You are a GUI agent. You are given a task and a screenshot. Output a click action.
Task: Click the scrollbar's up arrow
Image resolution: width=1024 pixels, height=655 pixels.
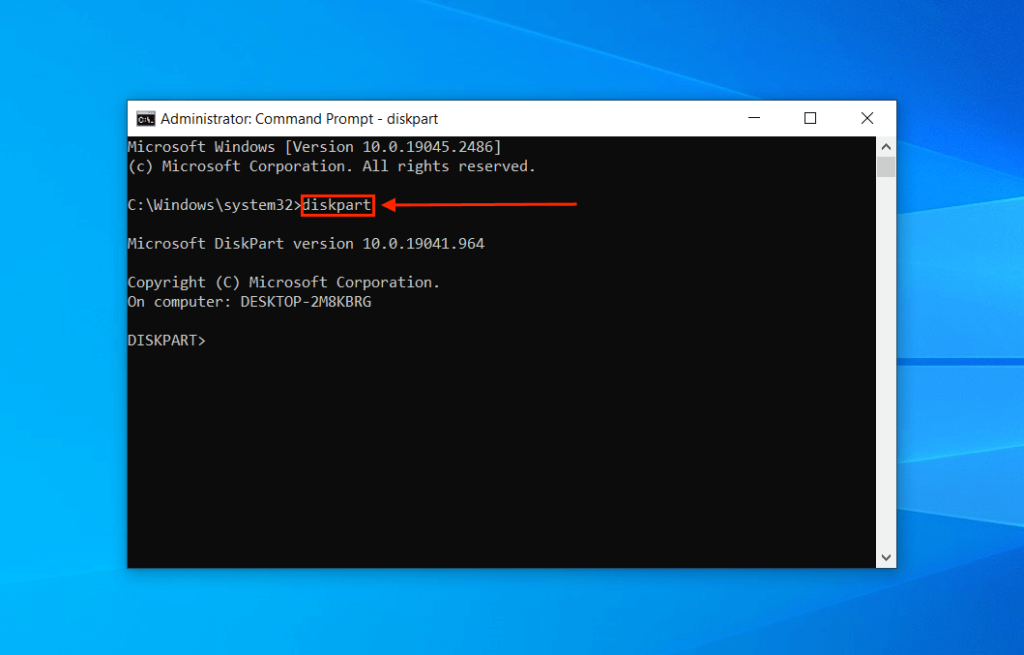885,145
